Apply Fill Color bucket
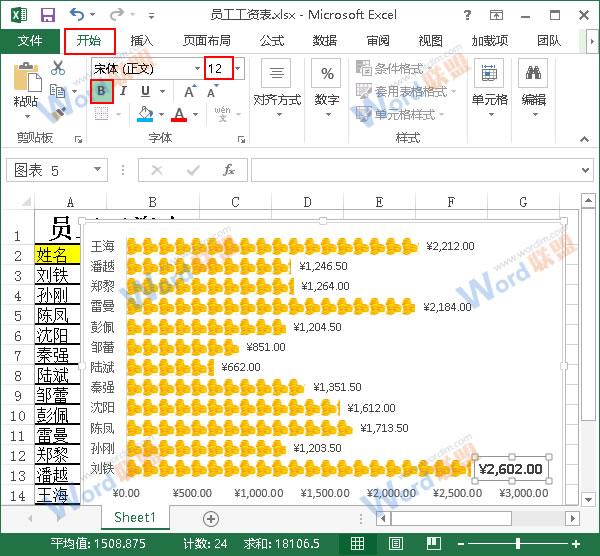Image resolution: width=600 pixels, height=556 pixels. pyautogui.click(x=145, y=114)
